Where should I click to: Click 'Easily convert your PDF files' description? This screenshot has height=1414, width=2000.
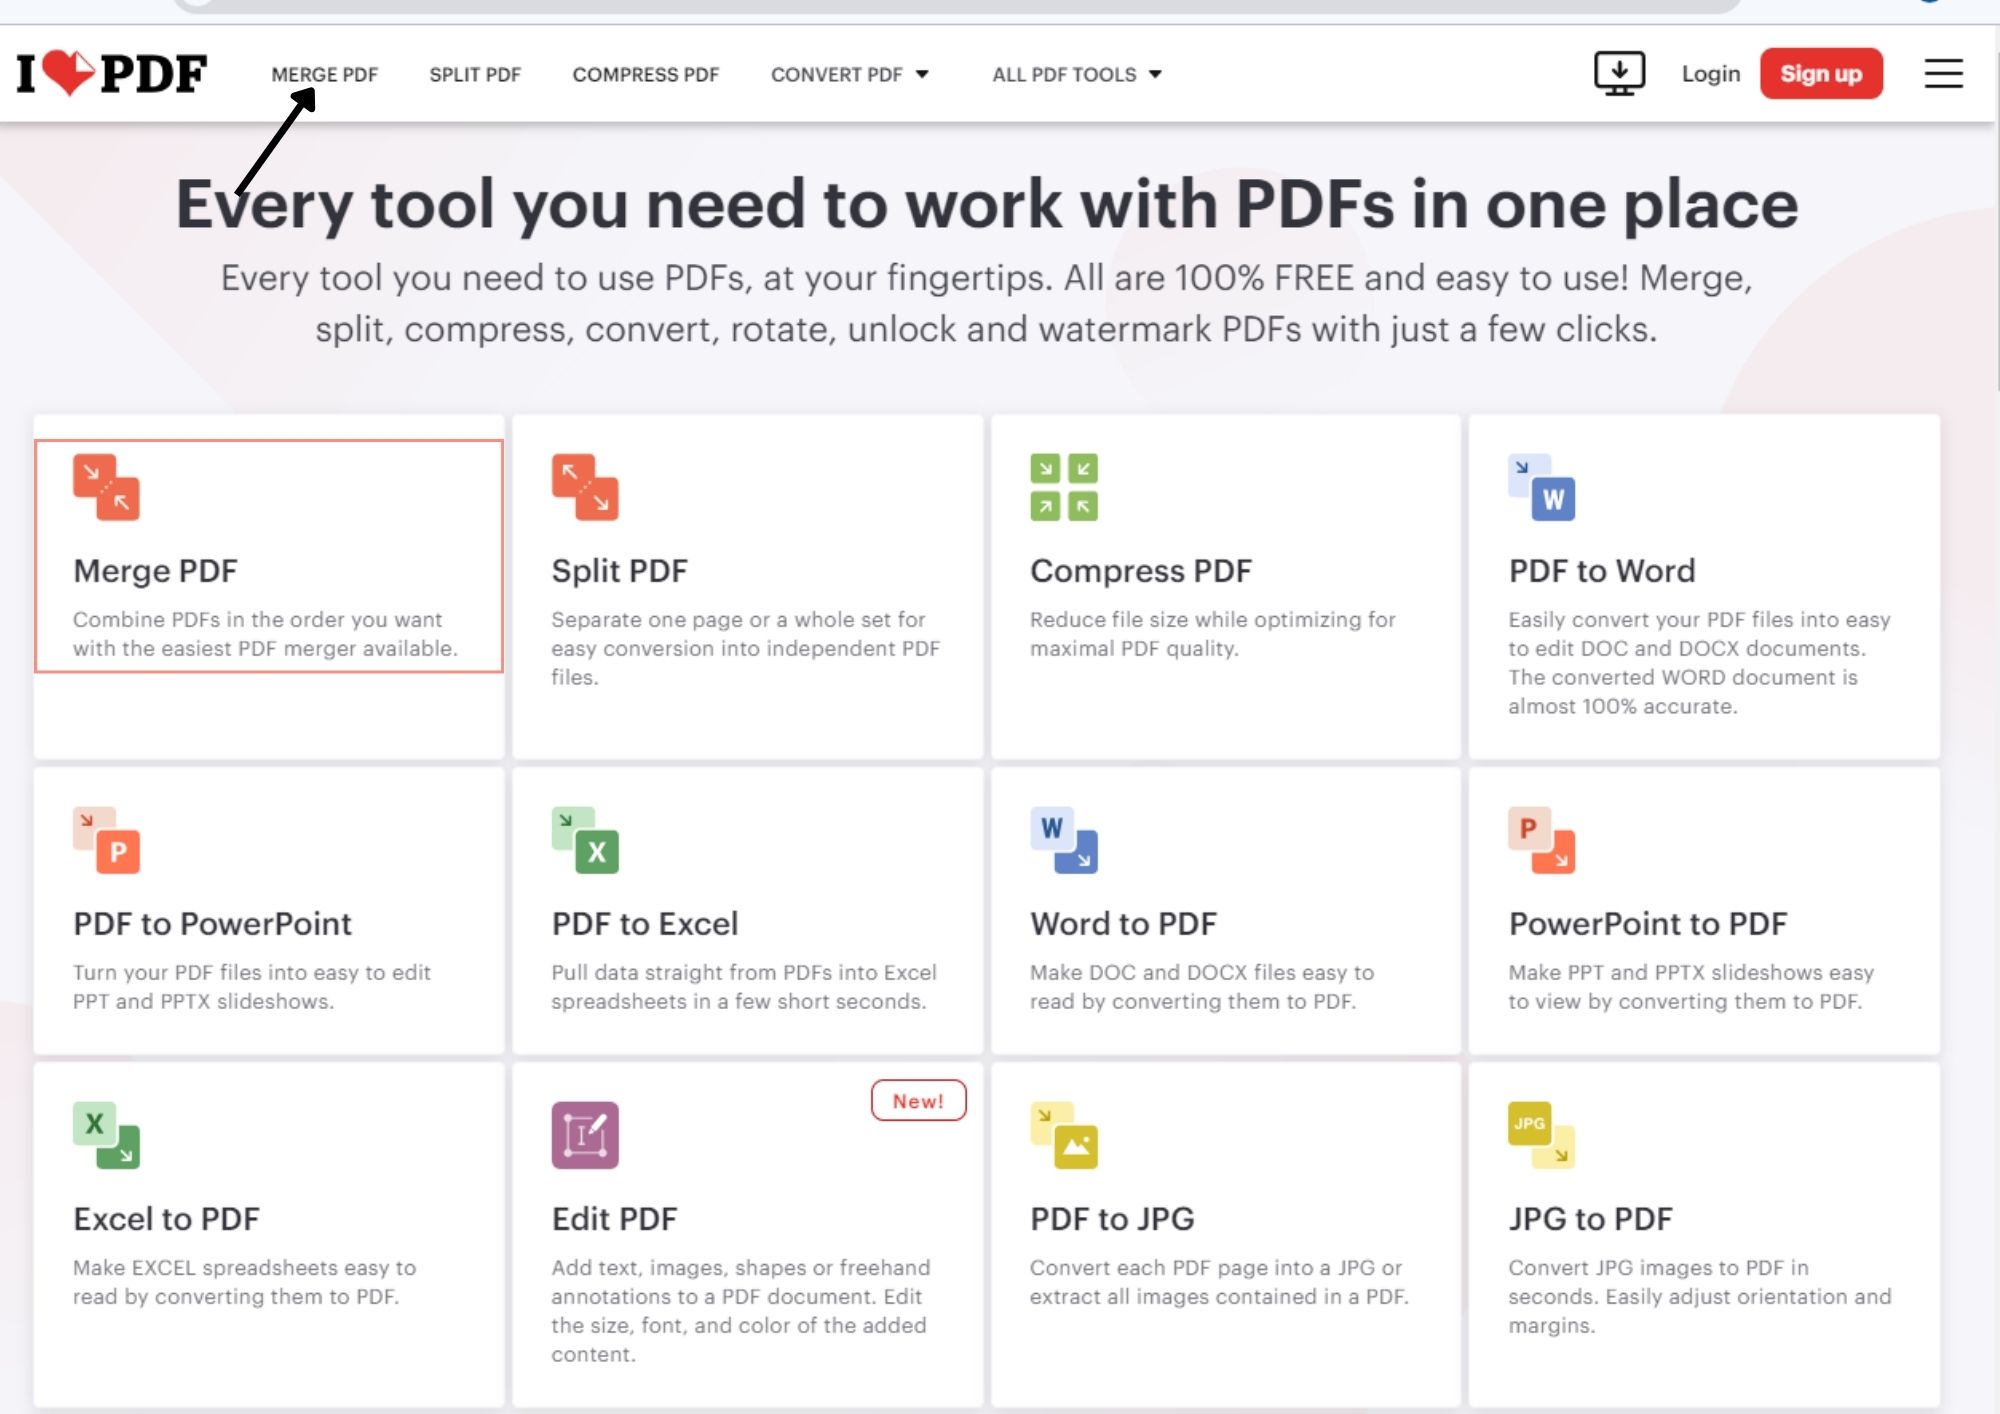click(1699, 663)
